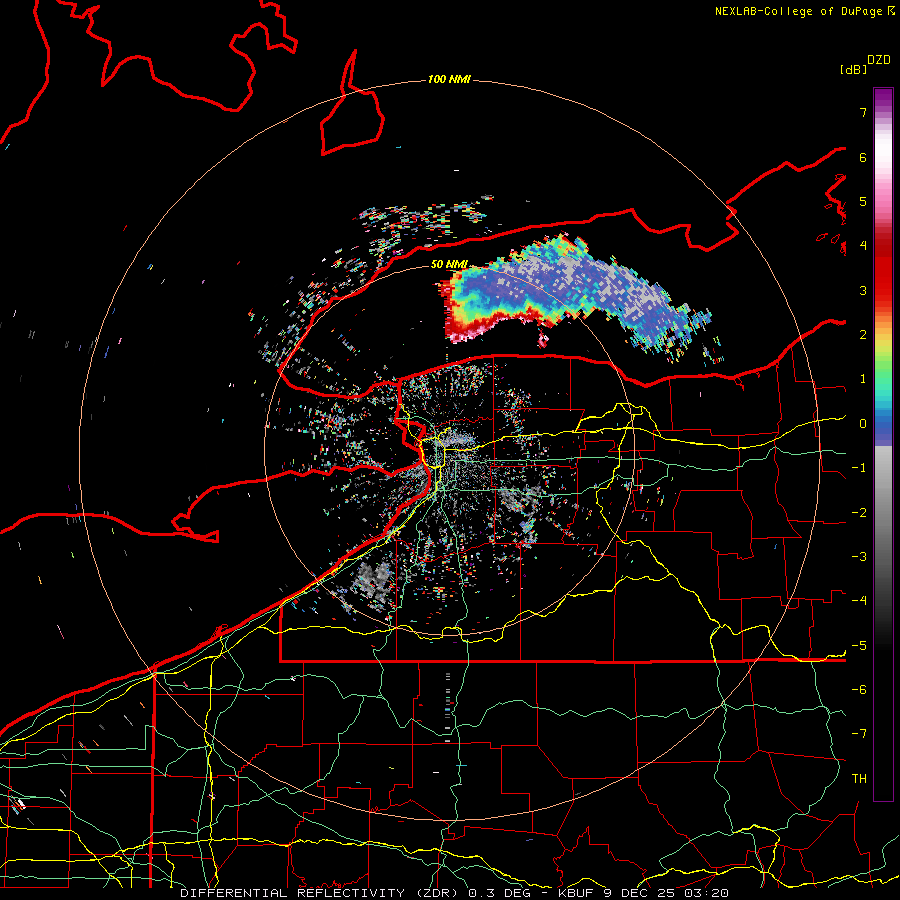The width and height of the screenshot is (900, 900).
Task: Click the -7 value on the color scale
Action: coord(859,734)
